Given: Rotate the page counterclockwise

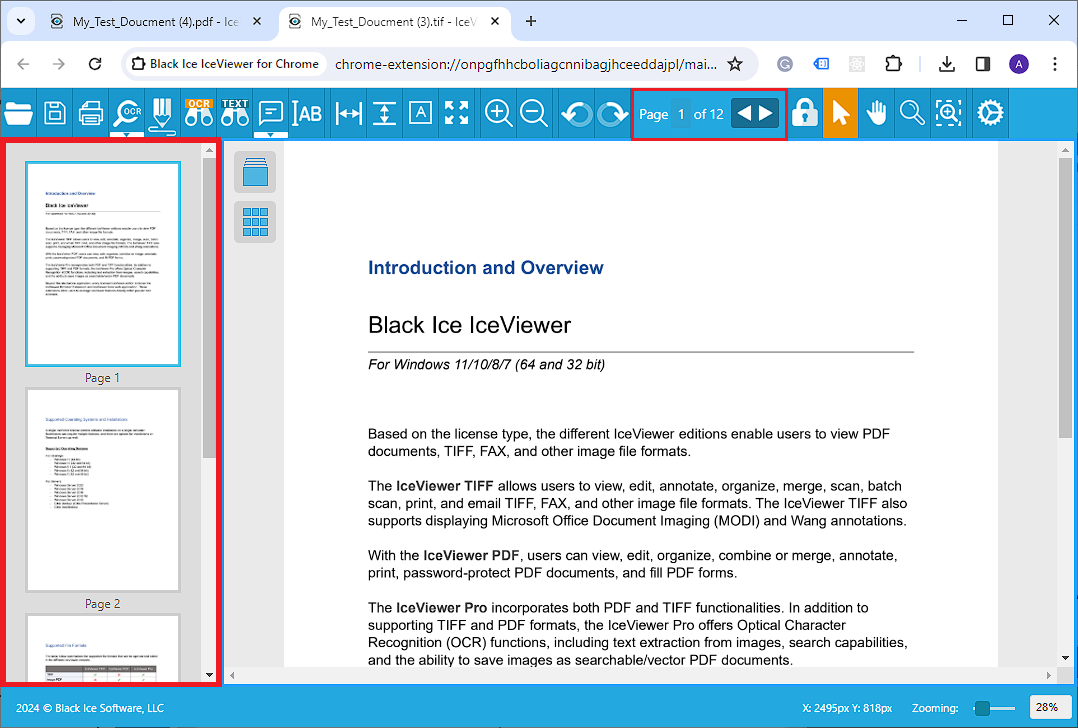Looking at the screenshot, I should click(x=576, y=113).
